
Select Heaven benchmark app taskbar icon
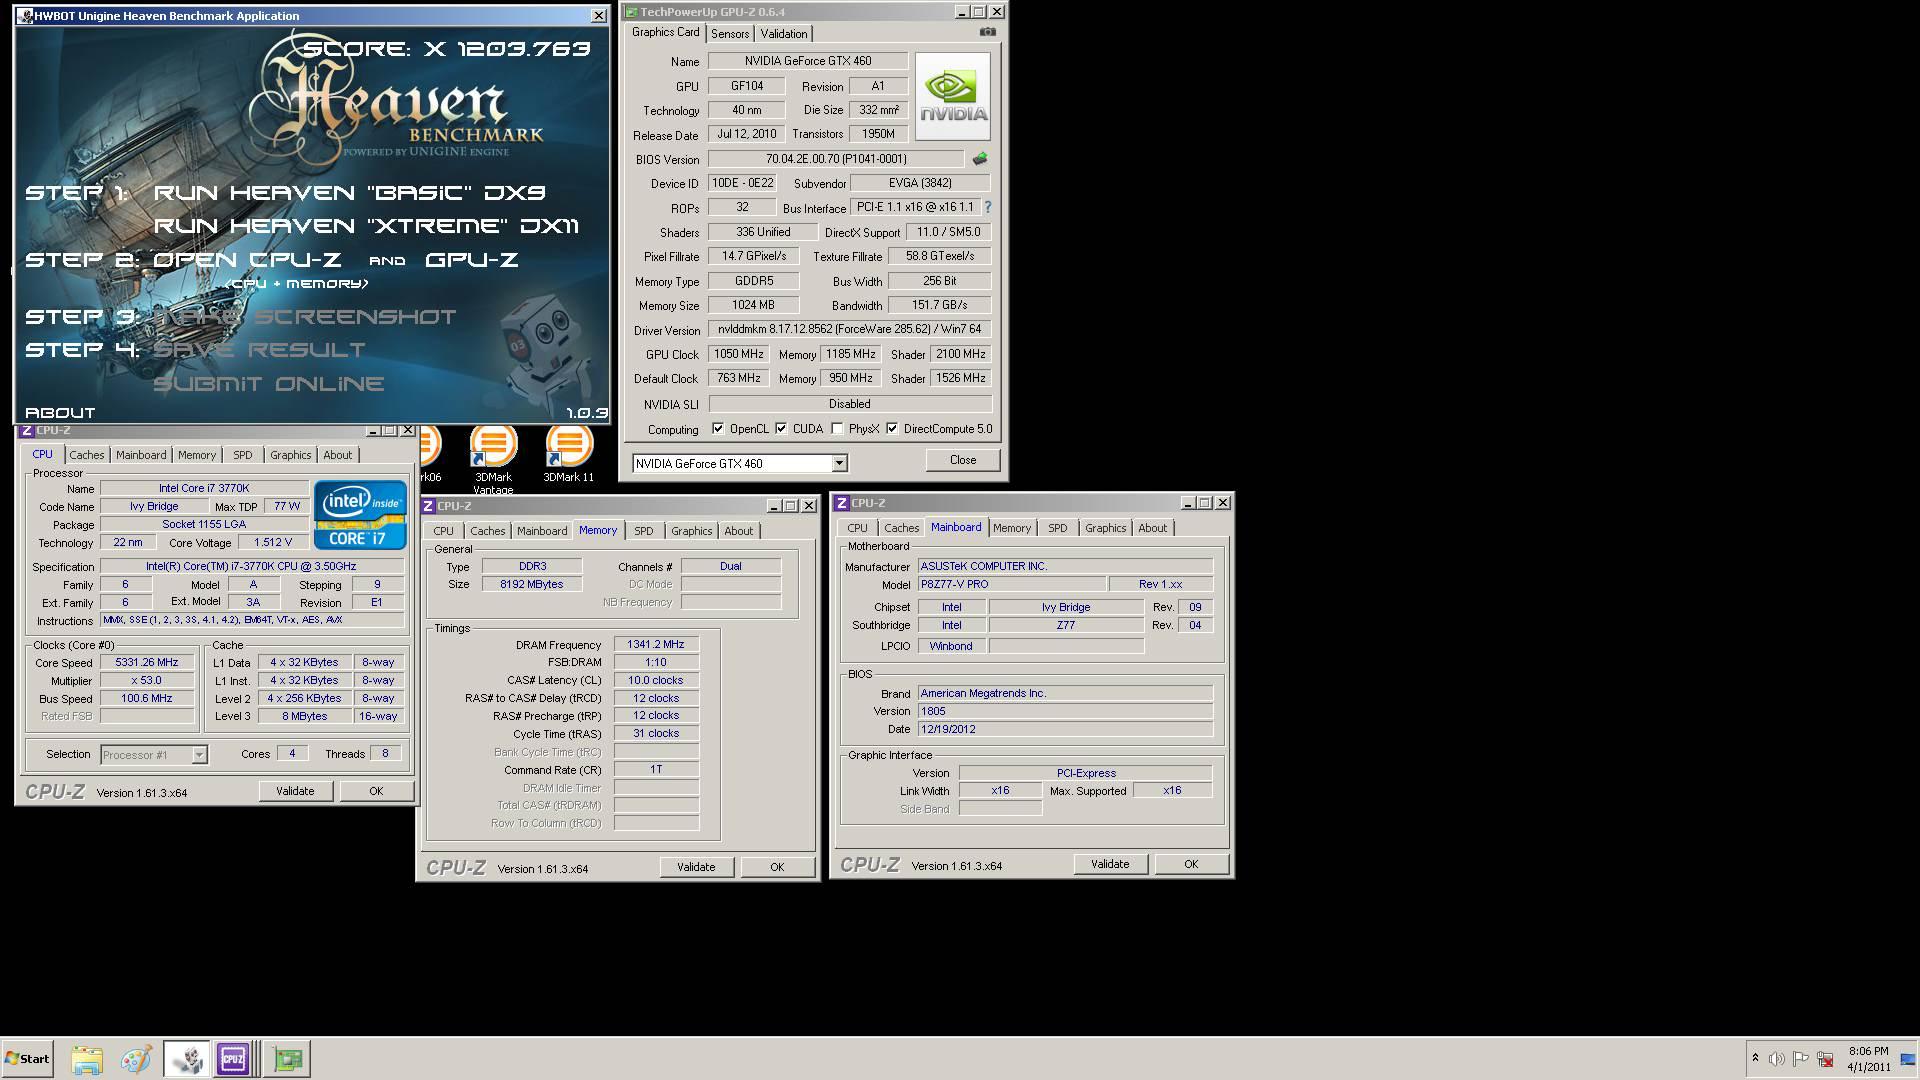click(187, 1059)
